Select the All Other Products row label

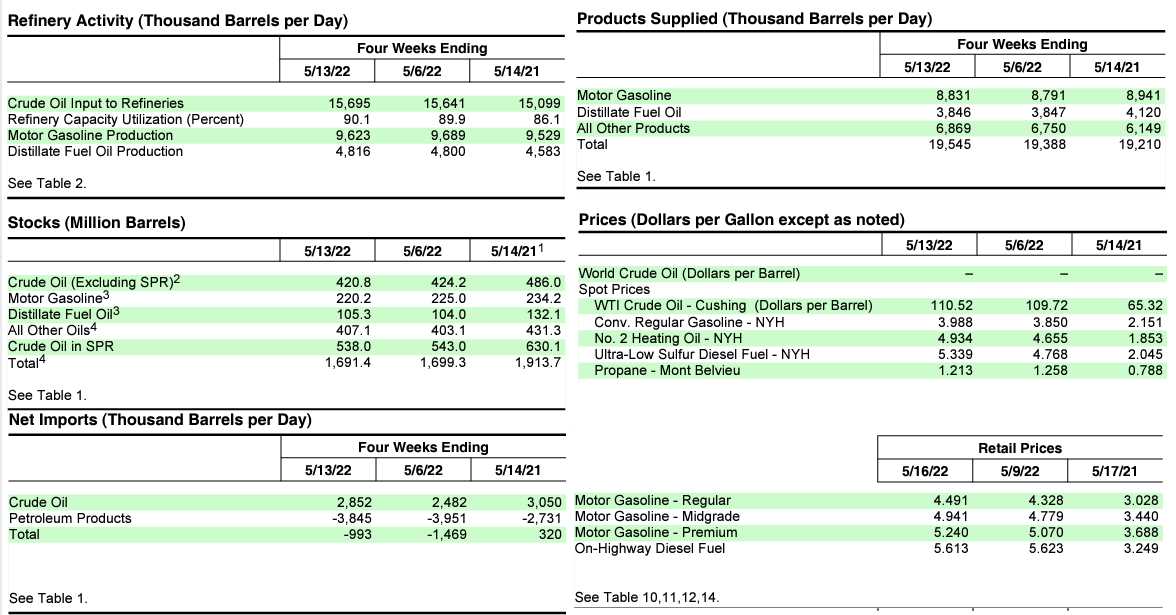633,128
